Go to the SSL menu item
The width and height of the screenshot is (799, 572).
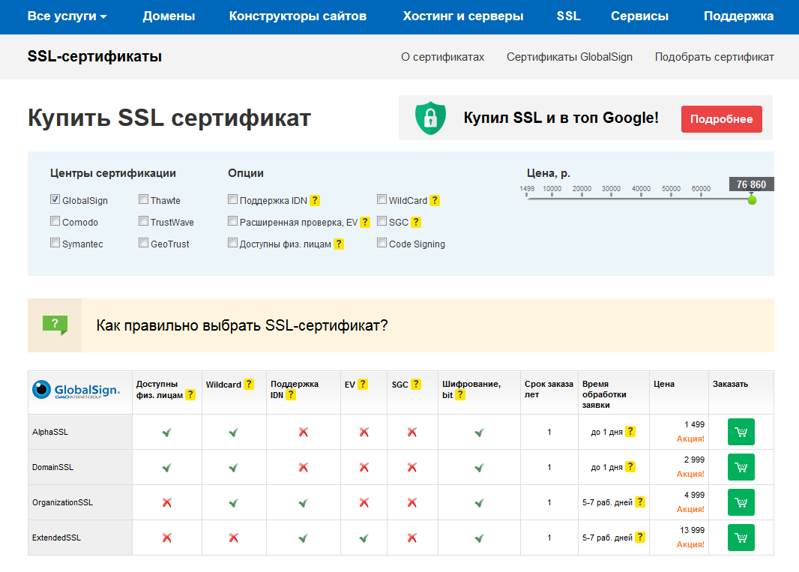569,16
